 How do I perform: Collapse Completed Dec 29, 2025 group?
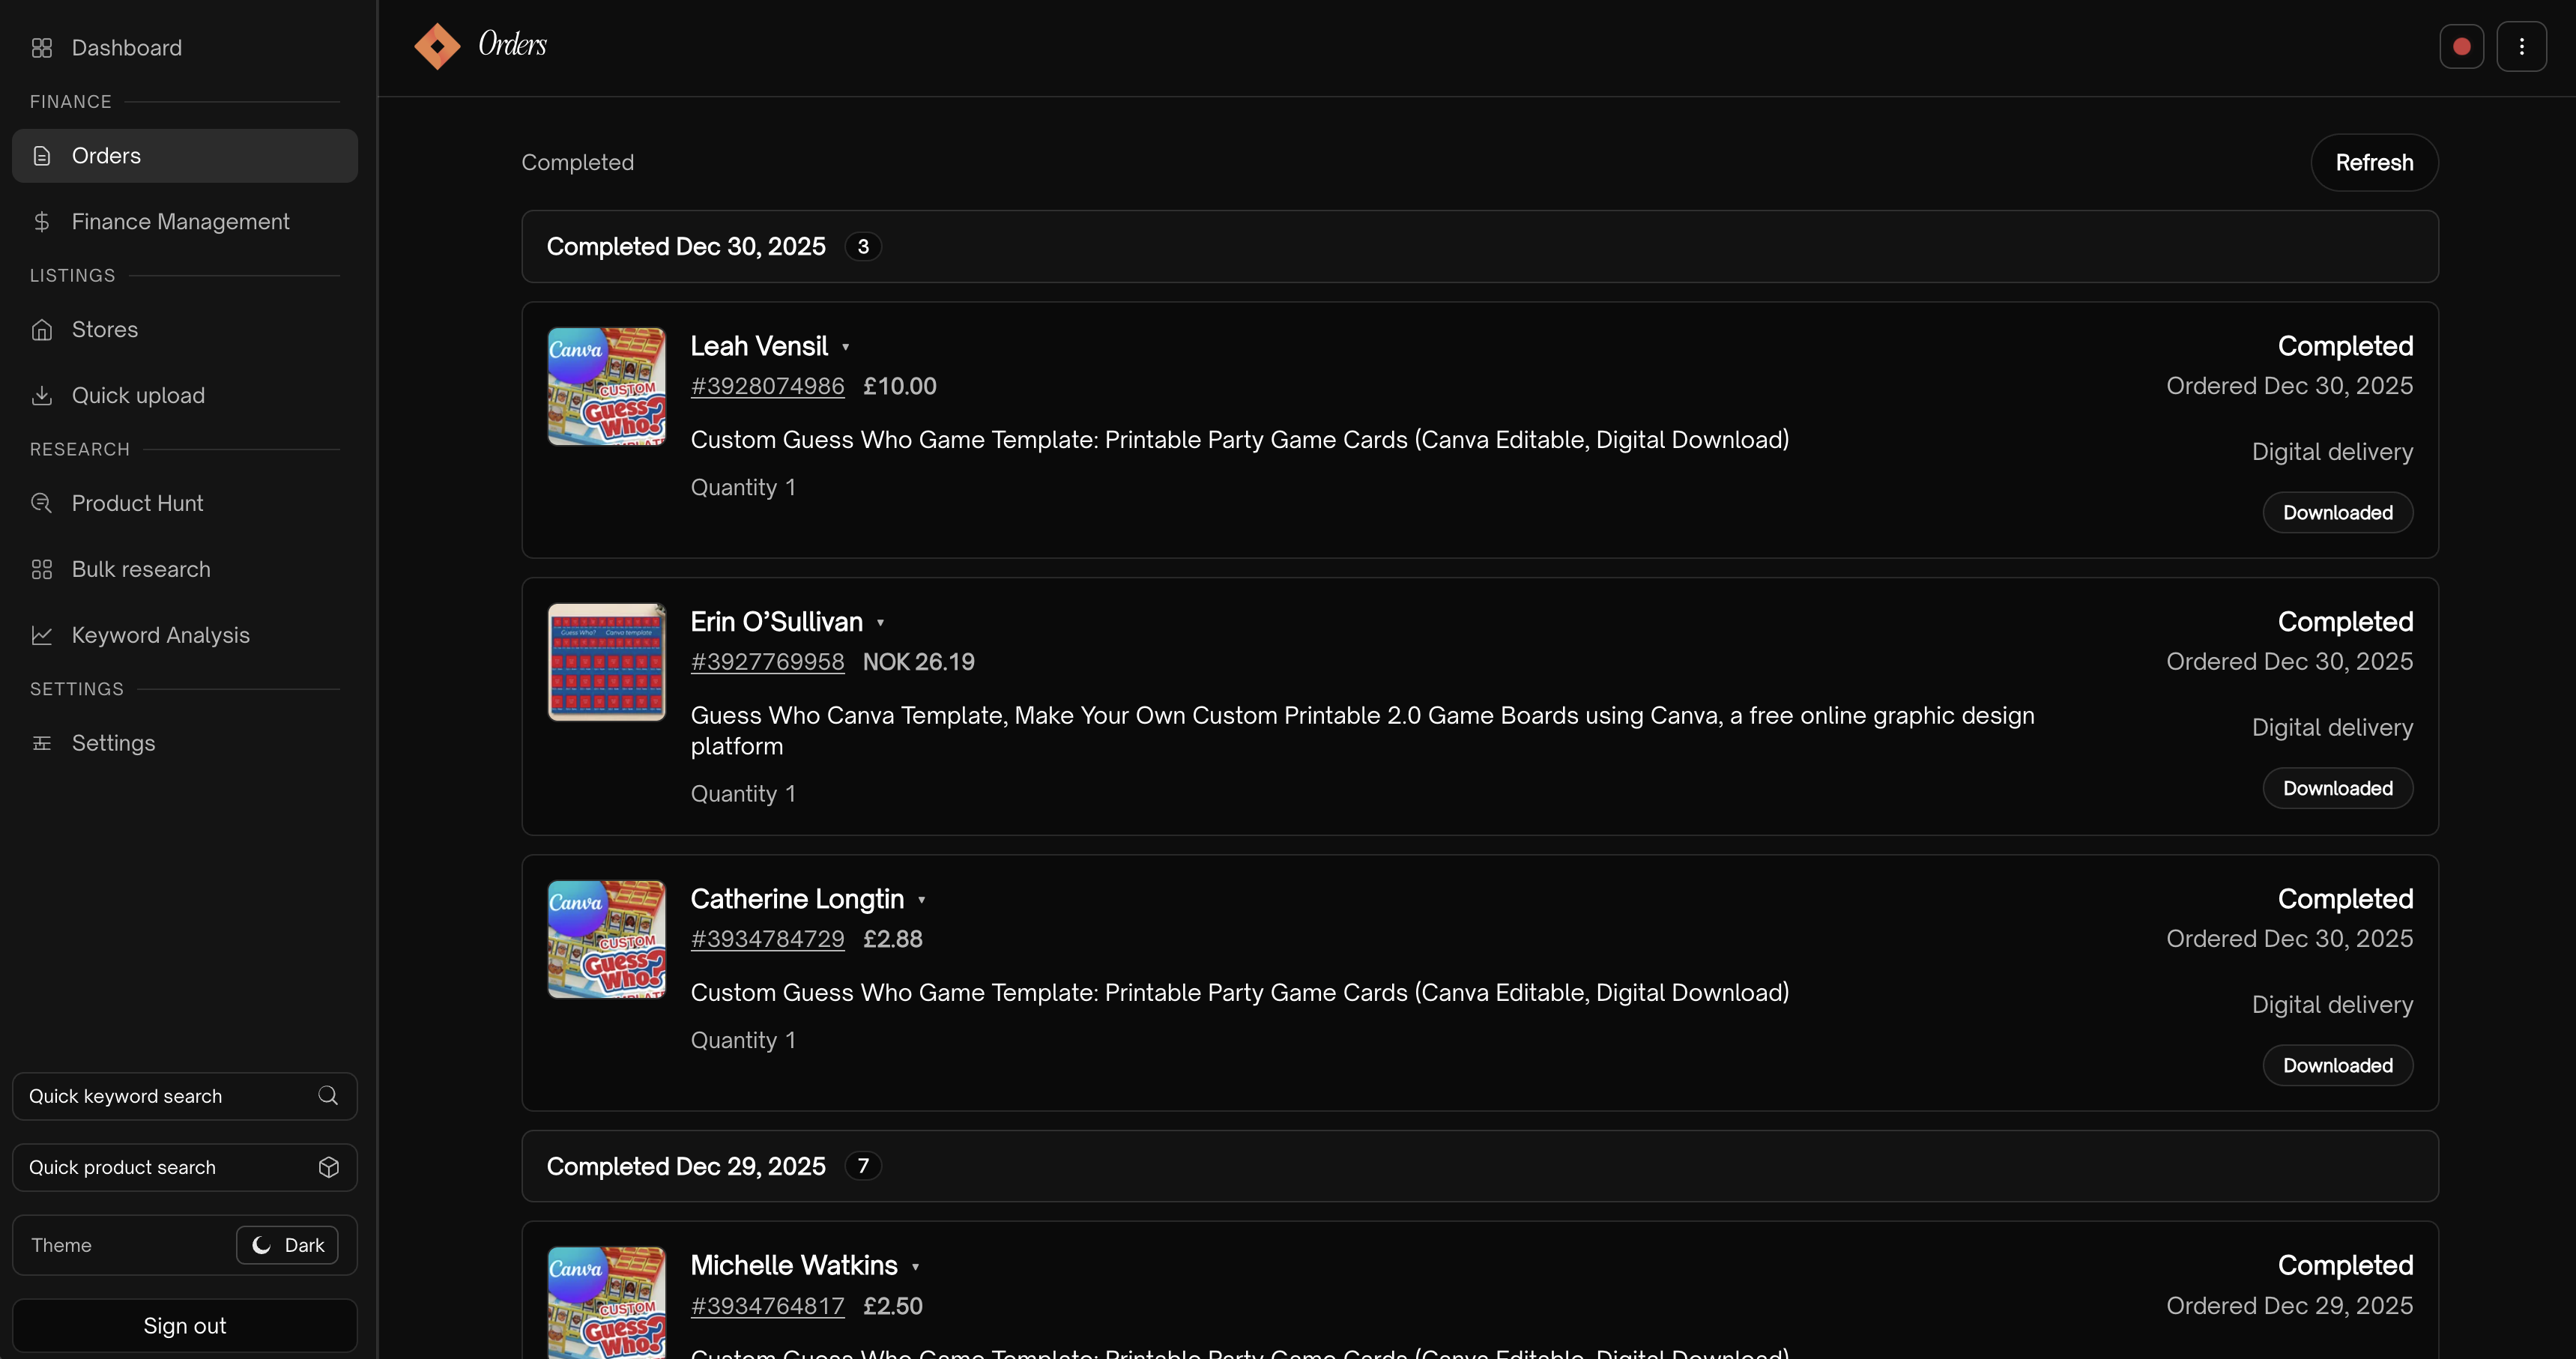[686, 1166]
